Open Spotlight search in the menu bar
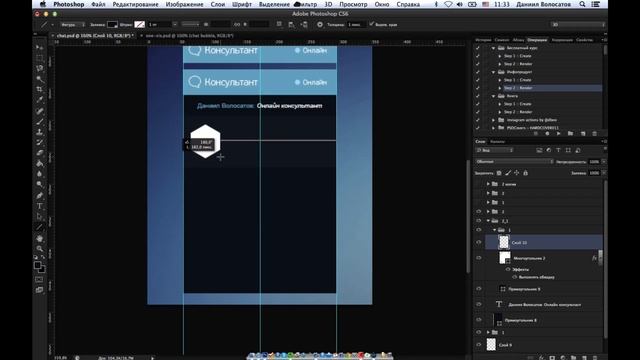Viewport: 640px width, 360px height. (x=582, y=4)
